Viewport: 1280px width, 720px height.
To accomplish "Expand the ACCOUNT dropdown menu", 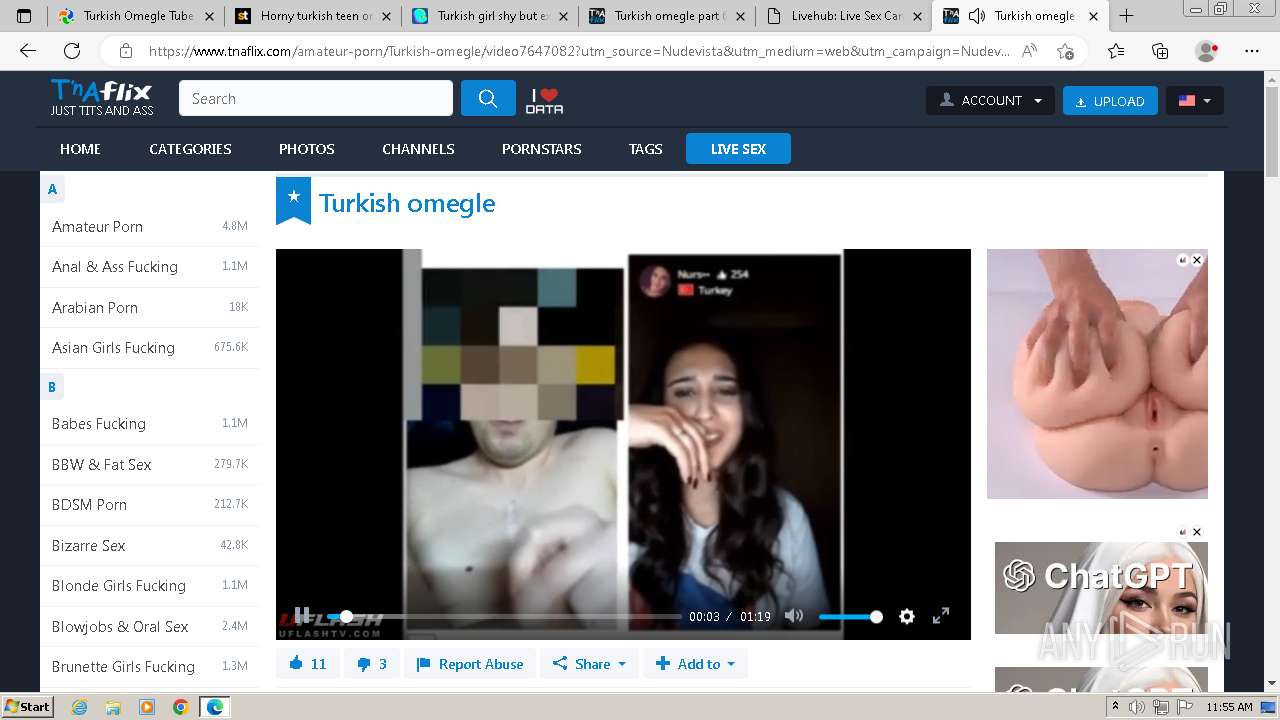I will [990, 100].
